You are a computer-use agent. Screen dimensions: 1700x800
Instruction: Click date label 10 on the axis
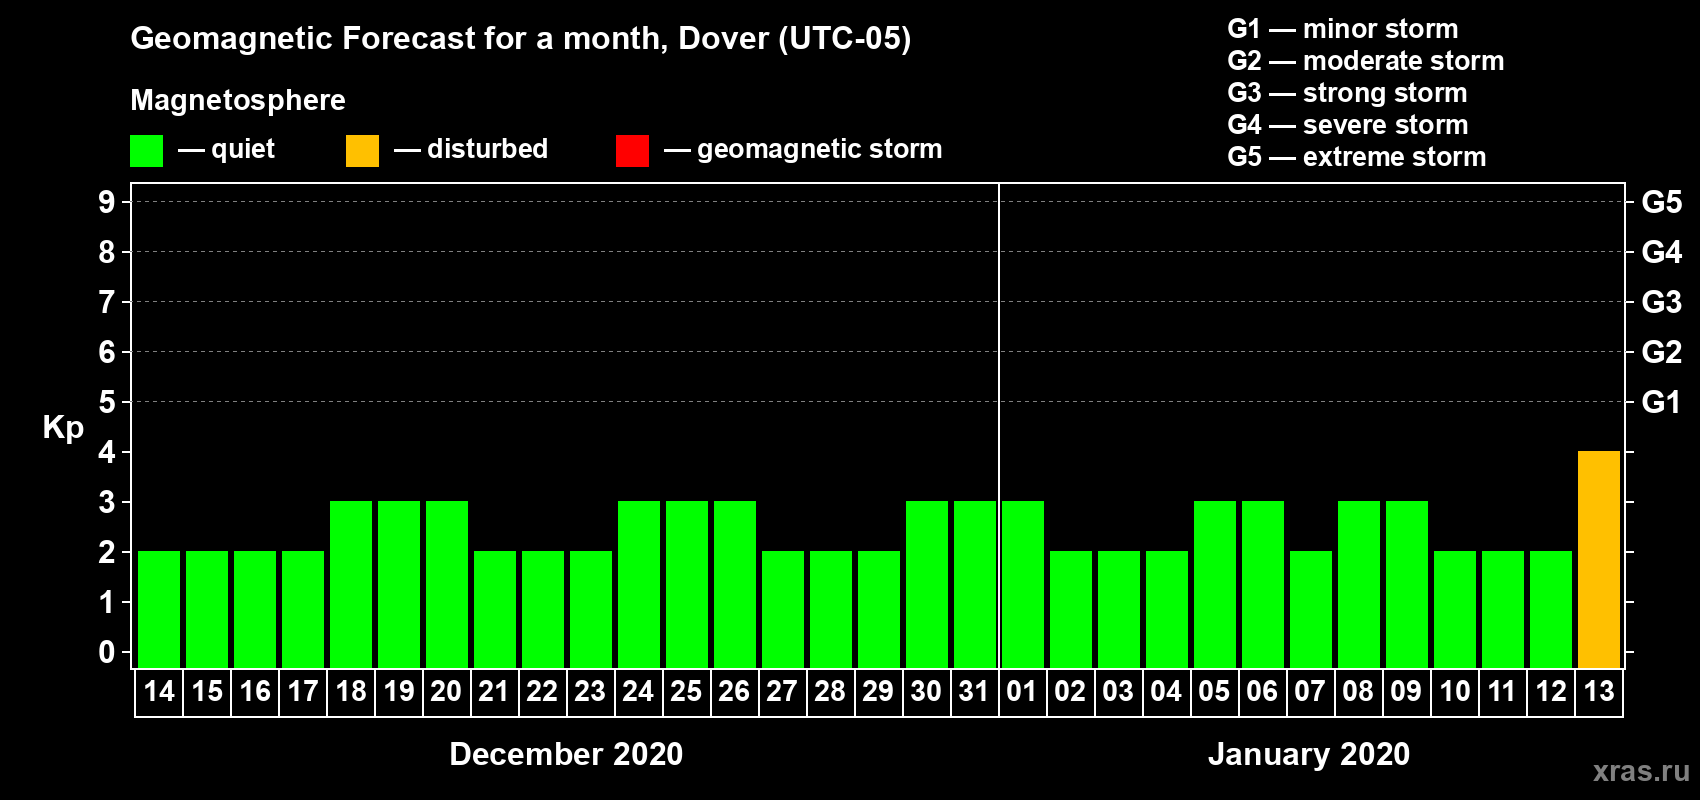pos(1455,691)
